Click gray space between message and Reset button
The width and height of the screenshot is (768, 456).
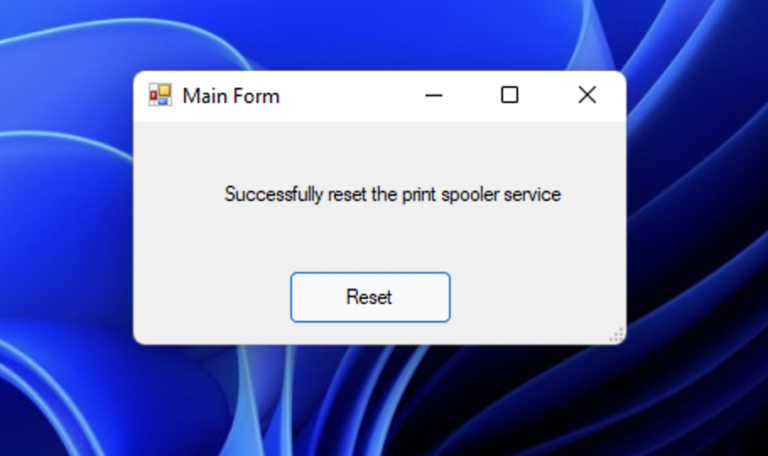point(380,240)
